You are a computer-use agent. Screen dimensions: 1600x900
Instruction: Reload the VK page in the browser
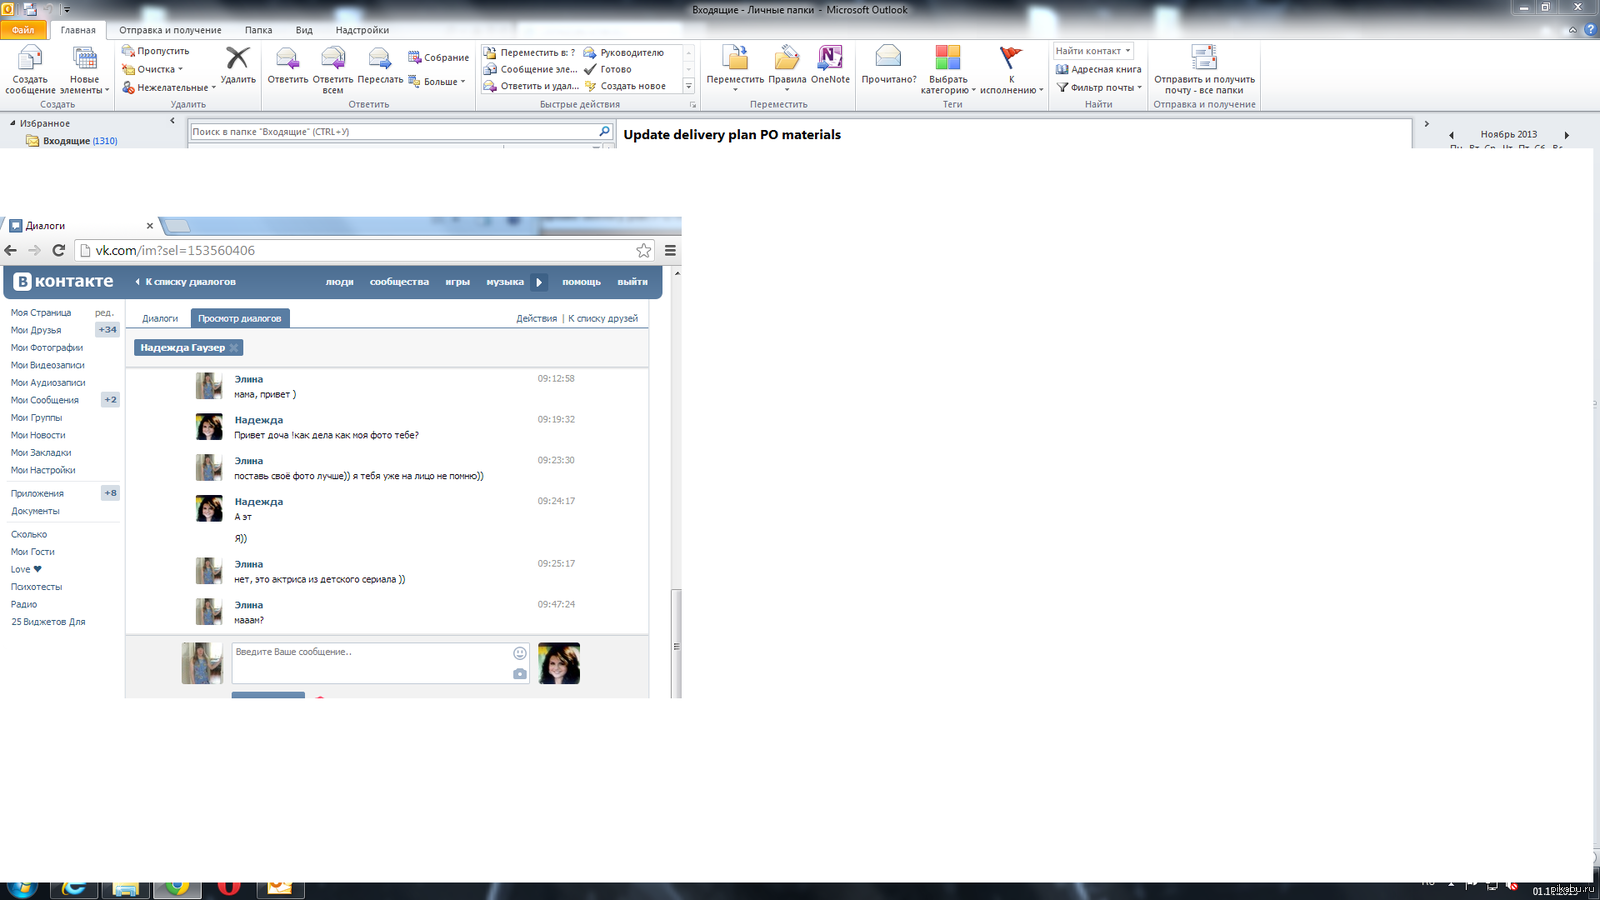click(x=59, y=251)
